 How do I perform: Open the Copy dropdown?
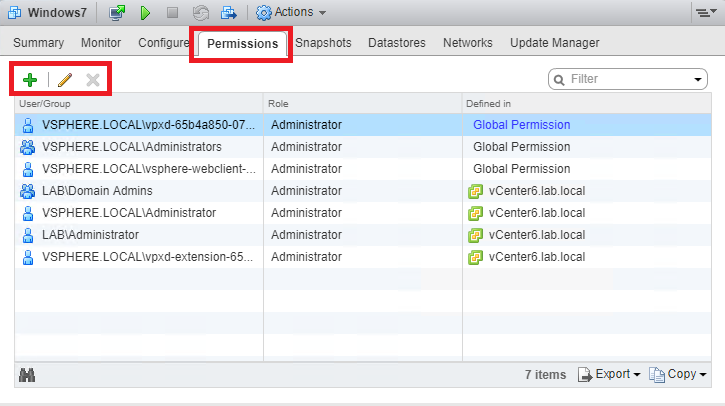678,375
